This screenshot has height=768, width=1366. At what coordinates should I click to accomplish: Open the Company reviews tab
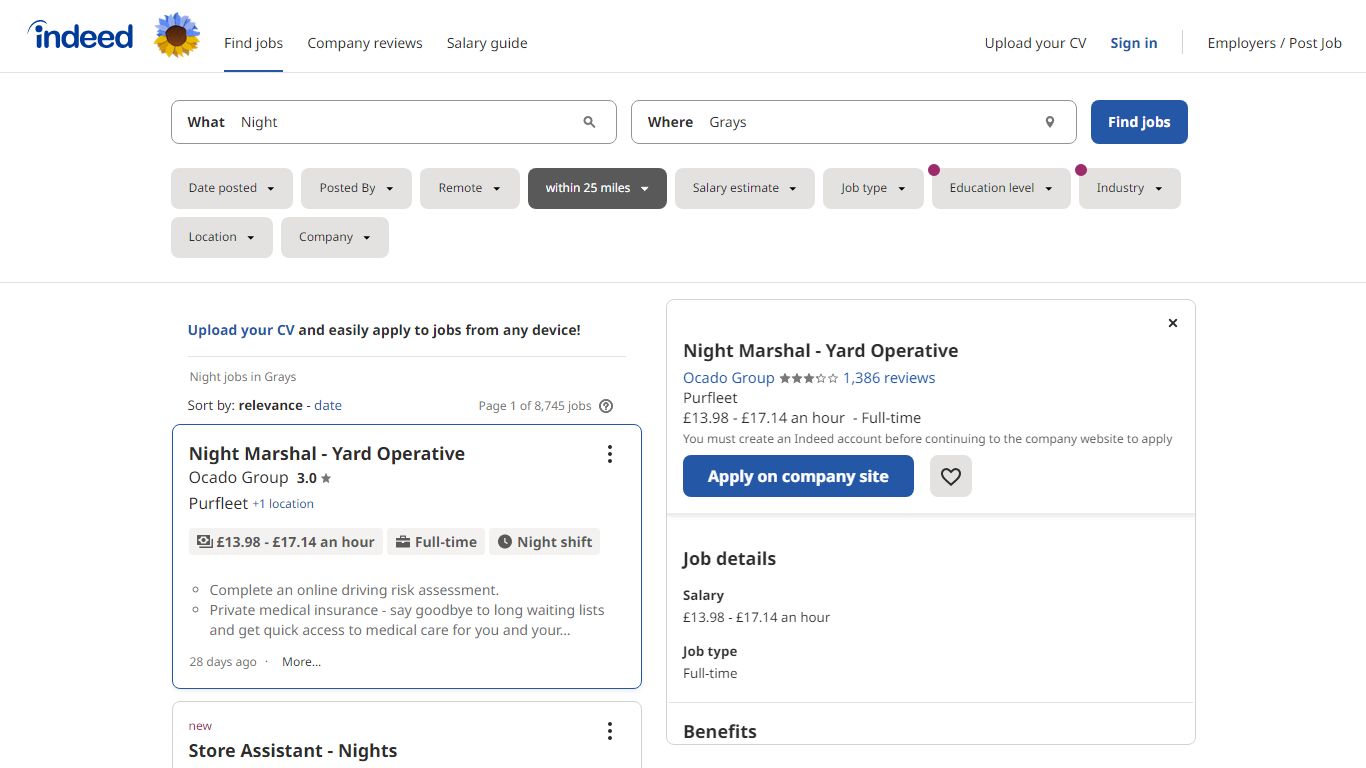tap(365, 43)
